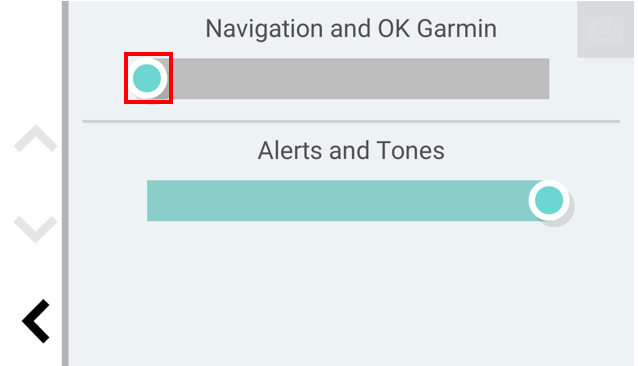The image size is (638, 366).
Task: Select the Navigation and OK Garmin label
Action: pos(351,29)
